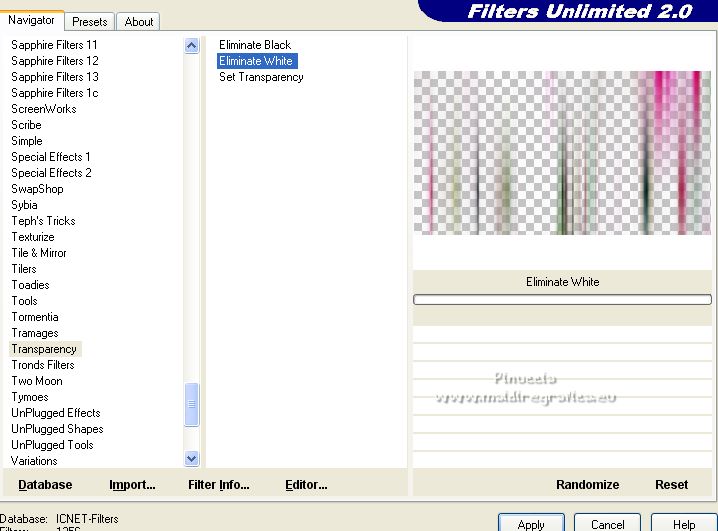This screenshot has width=718, height=531.
Task: Select the Tramages category
Action: [35, 333]
